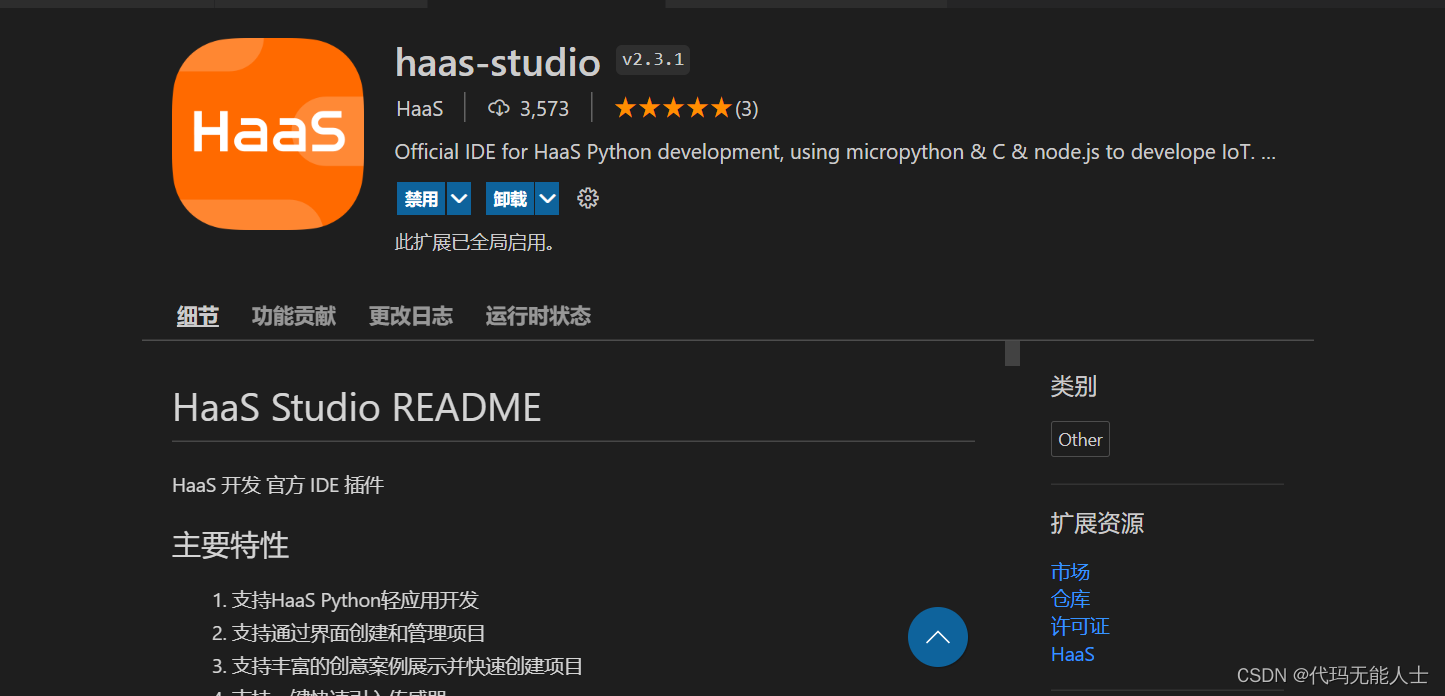
Task: Click the Official IDE description text
Action: click(835, 152)
